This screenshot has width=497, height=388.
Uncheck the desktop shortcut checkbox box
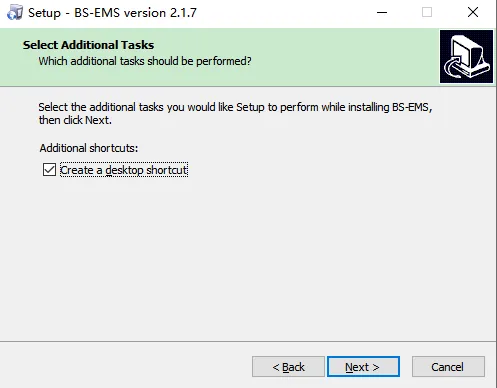click(x=49, y=169)
